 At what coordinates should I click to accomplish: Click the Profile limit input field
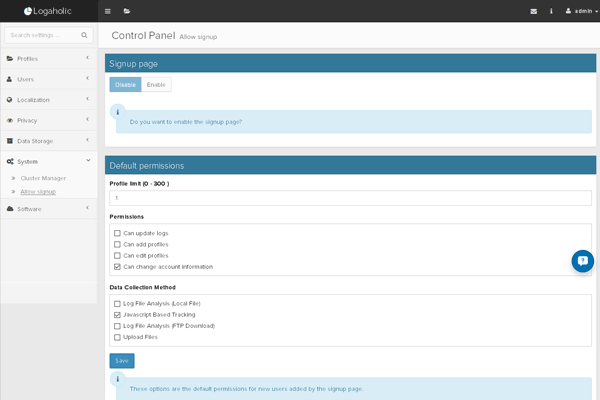point(350,198)
